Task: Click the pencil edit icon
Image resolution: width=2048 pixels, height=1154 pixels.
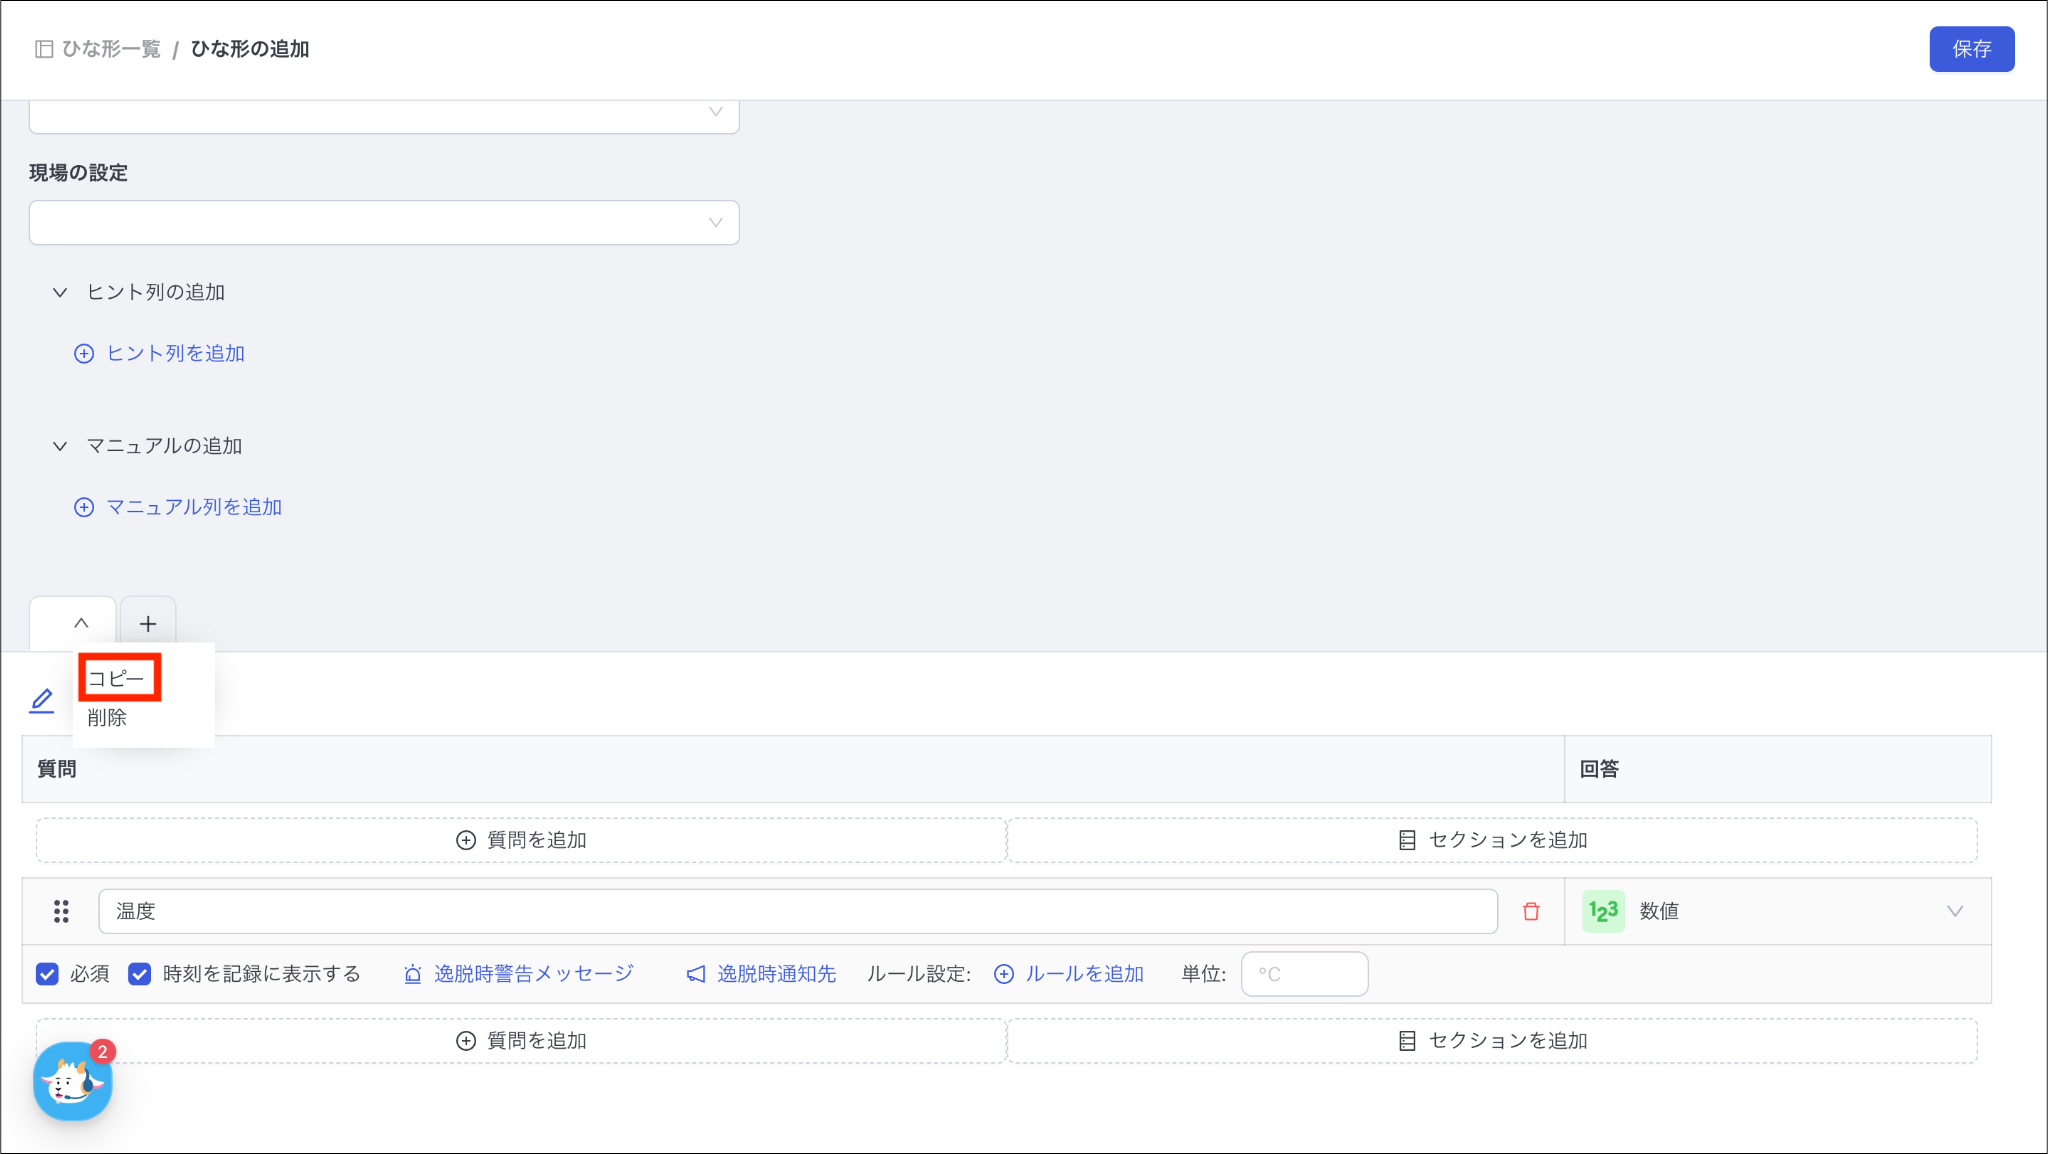Action: click(x=41, y=700)
